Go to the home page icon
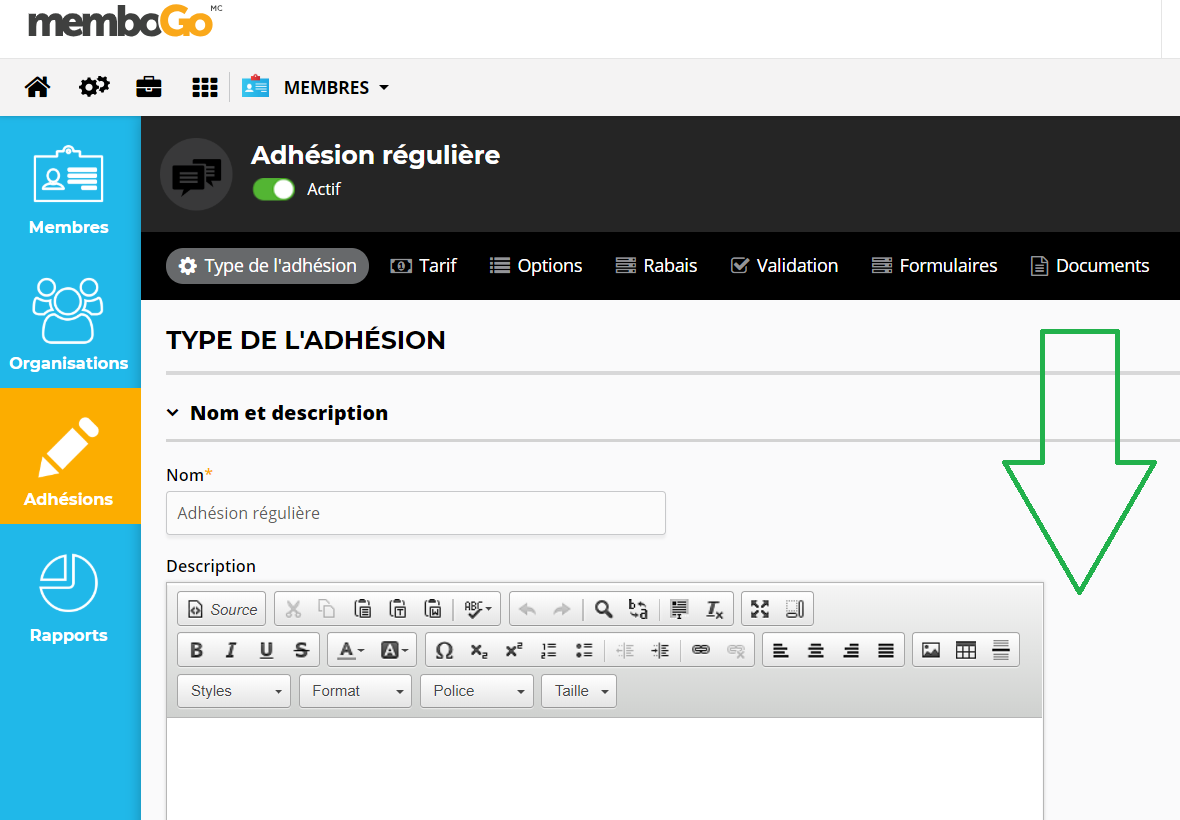 tap(38, 87)
